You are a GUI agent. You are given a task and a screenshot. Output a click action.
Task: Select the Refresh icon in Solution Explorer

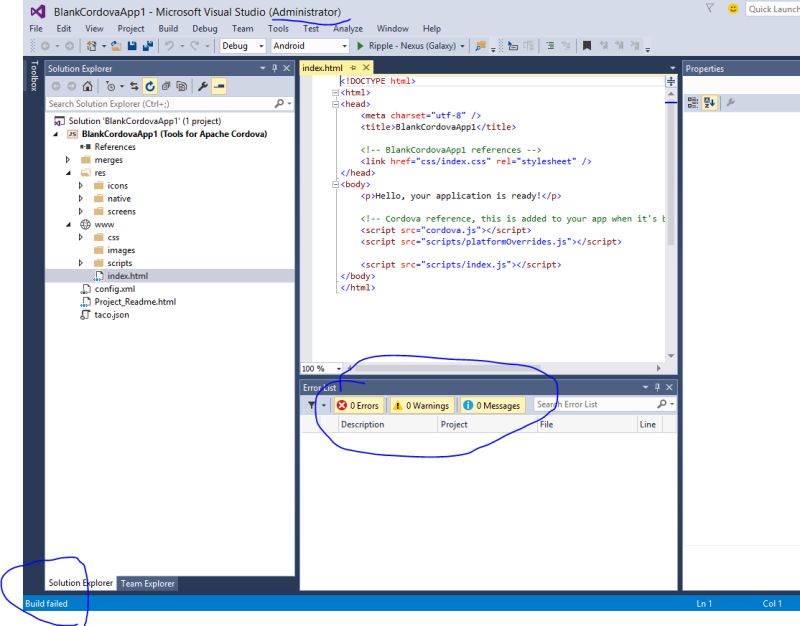click(152, 86)
